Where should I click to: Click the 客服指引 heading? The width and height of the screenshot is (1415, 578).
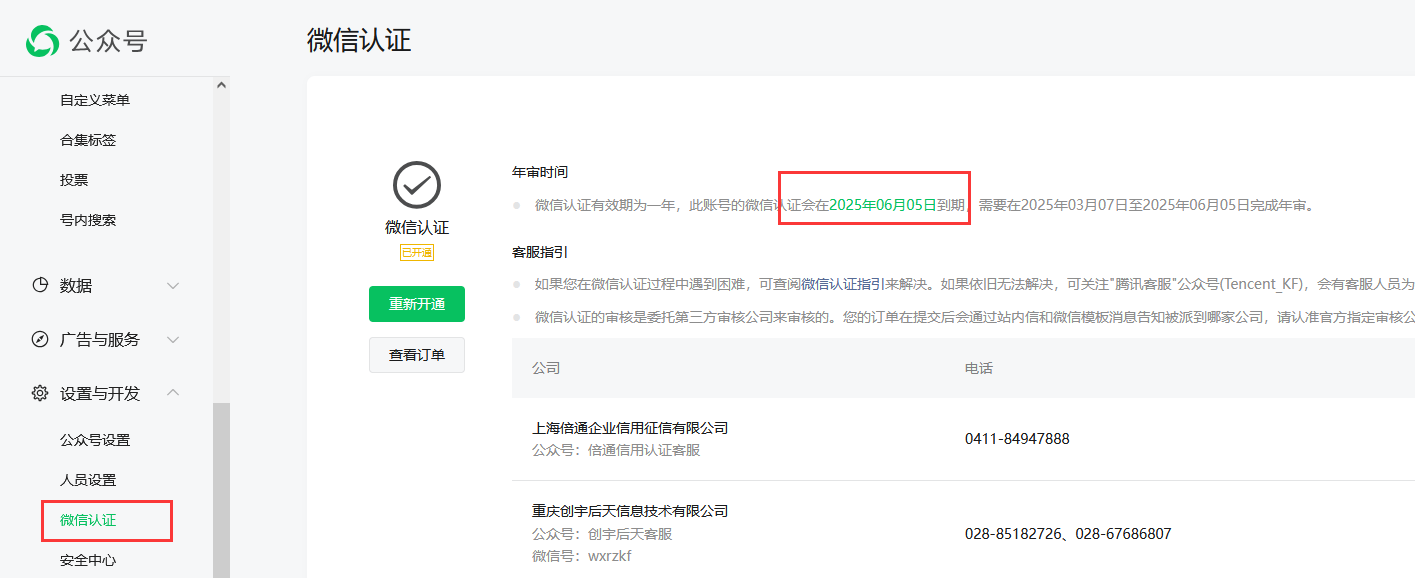[540, 252]
